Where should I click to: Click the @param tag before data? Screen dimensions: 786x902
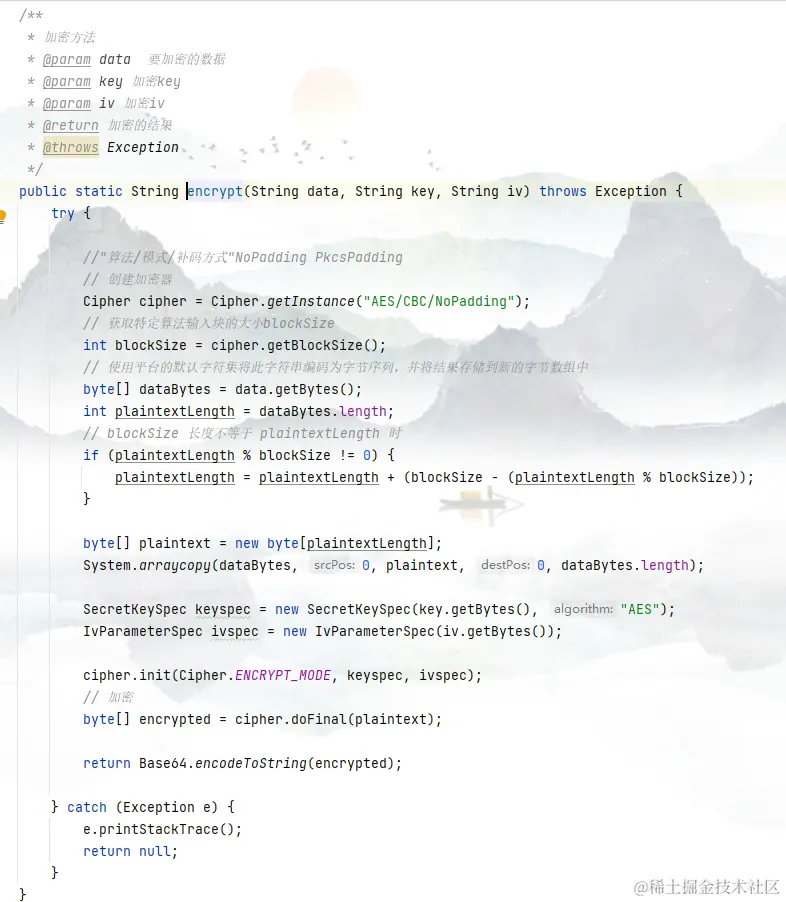tap(67, 59)
